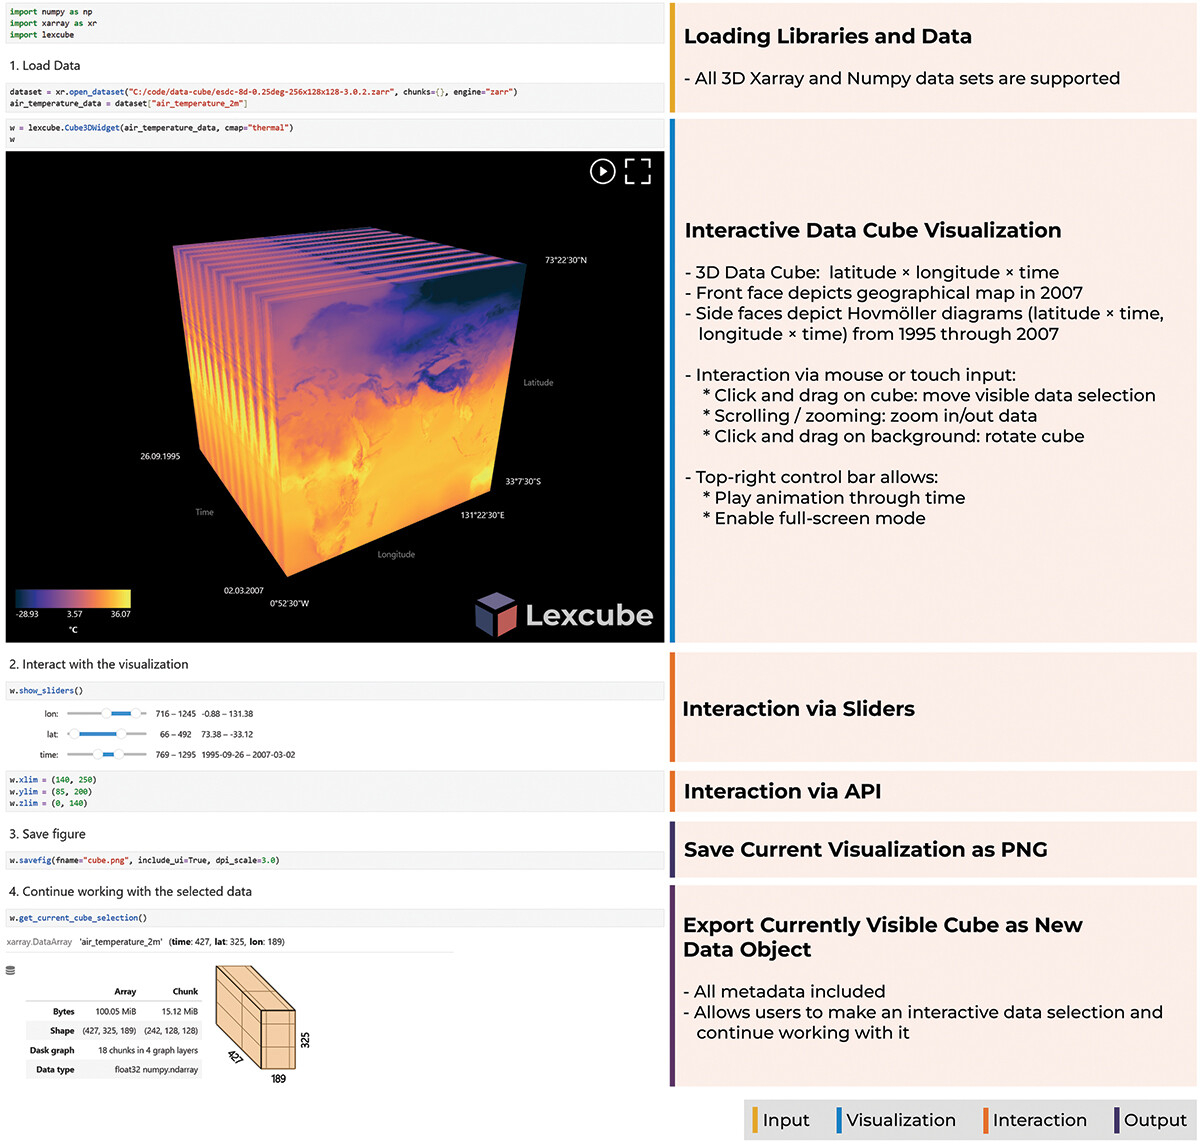Viewport: 1200px width, 1145px height.
Task: Click the import numpy code cell
Action: tap(334, 23)
